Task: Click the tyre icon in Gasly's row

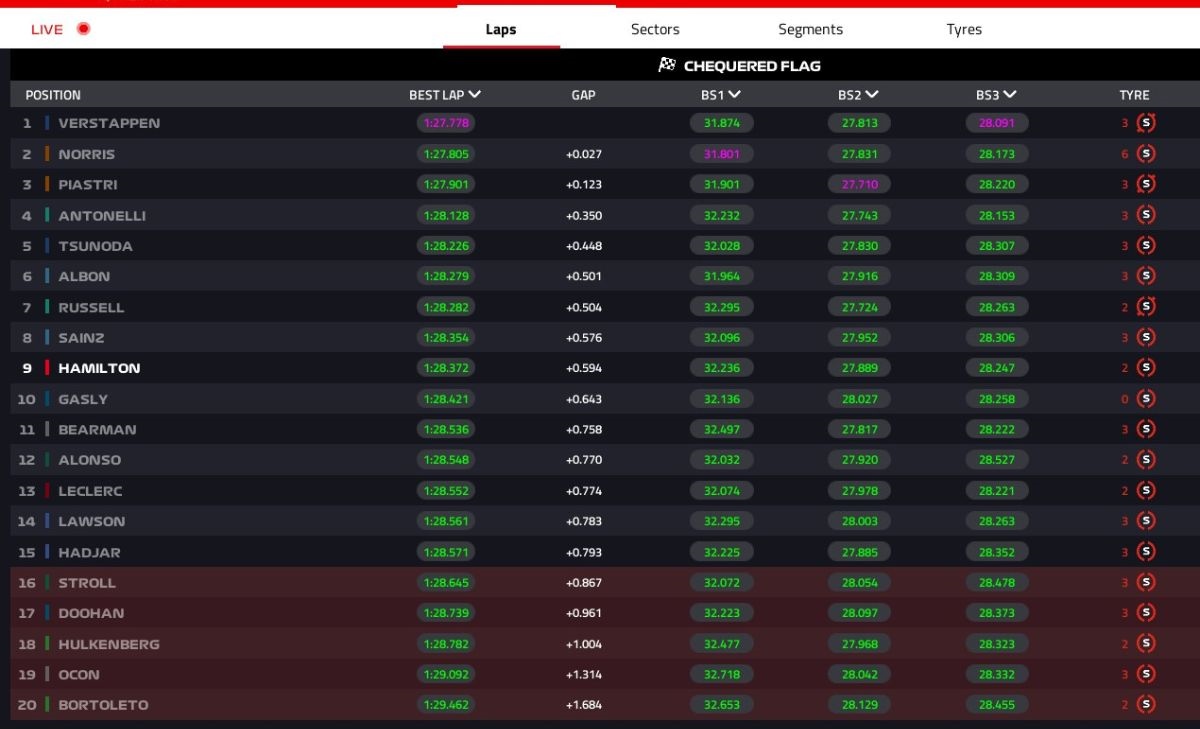Action: 1146,399
